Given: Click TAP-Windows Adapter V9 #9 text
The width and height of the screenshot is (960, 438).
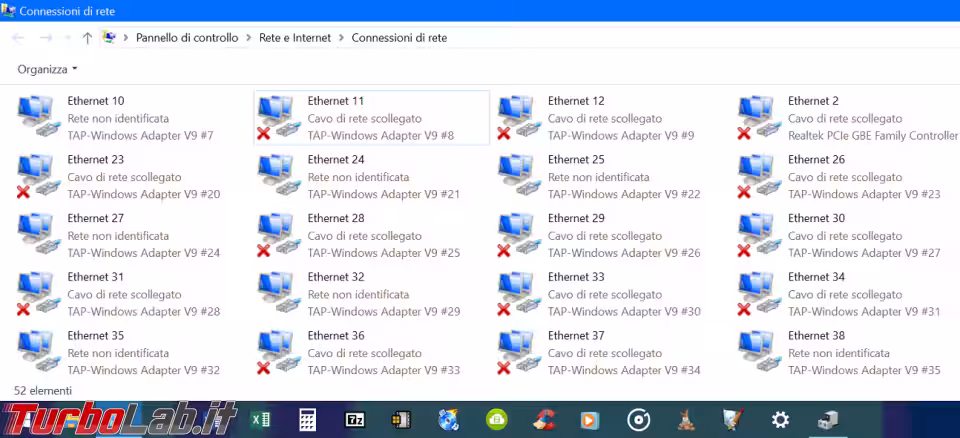Looking at the screenshot, I should pos(621,135).
